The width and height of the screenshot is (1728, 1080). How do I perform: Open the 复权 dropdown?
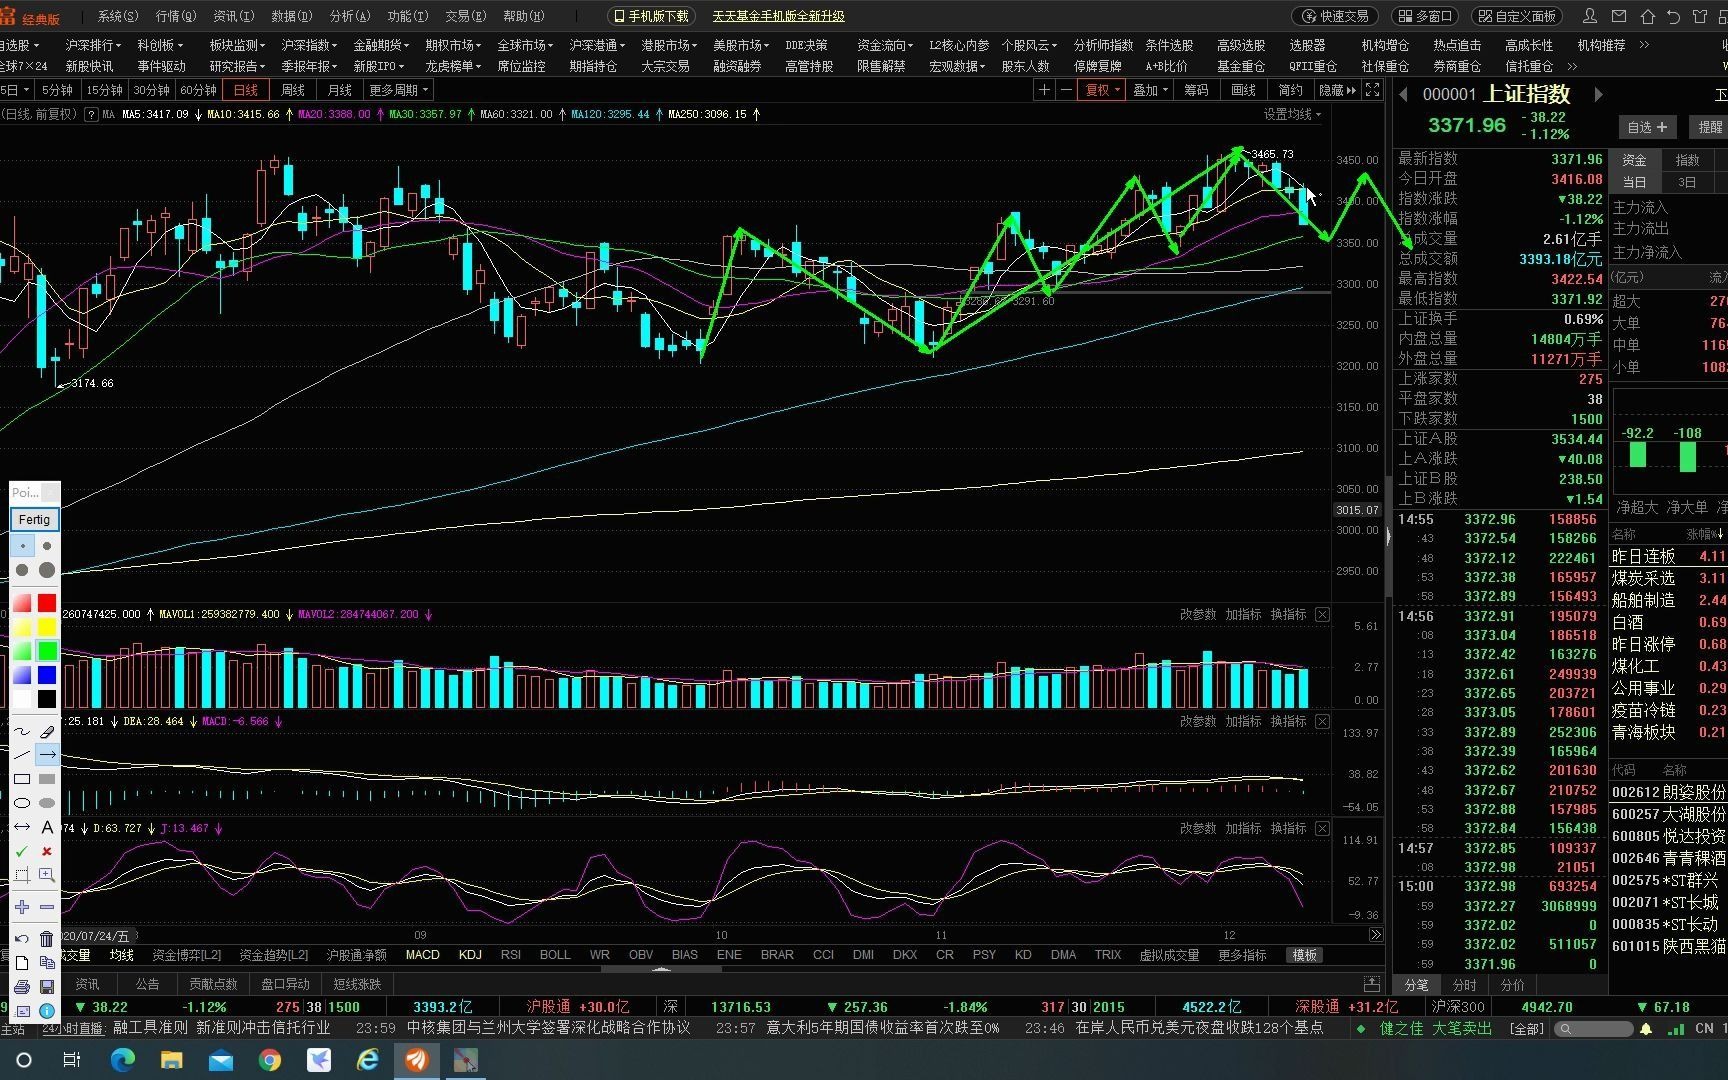(x=1103, y=90)
